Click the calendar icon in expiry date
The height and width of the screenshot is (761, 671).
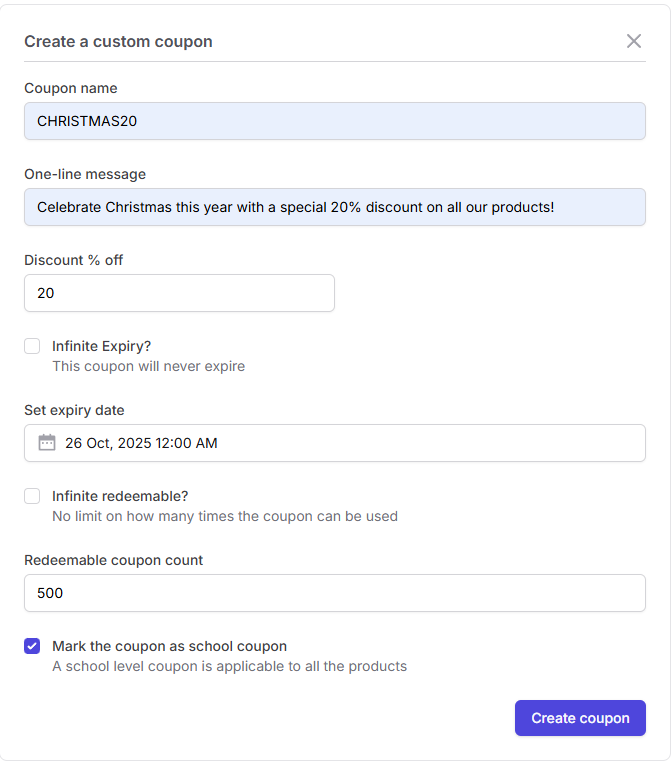[x=46, y=443]
